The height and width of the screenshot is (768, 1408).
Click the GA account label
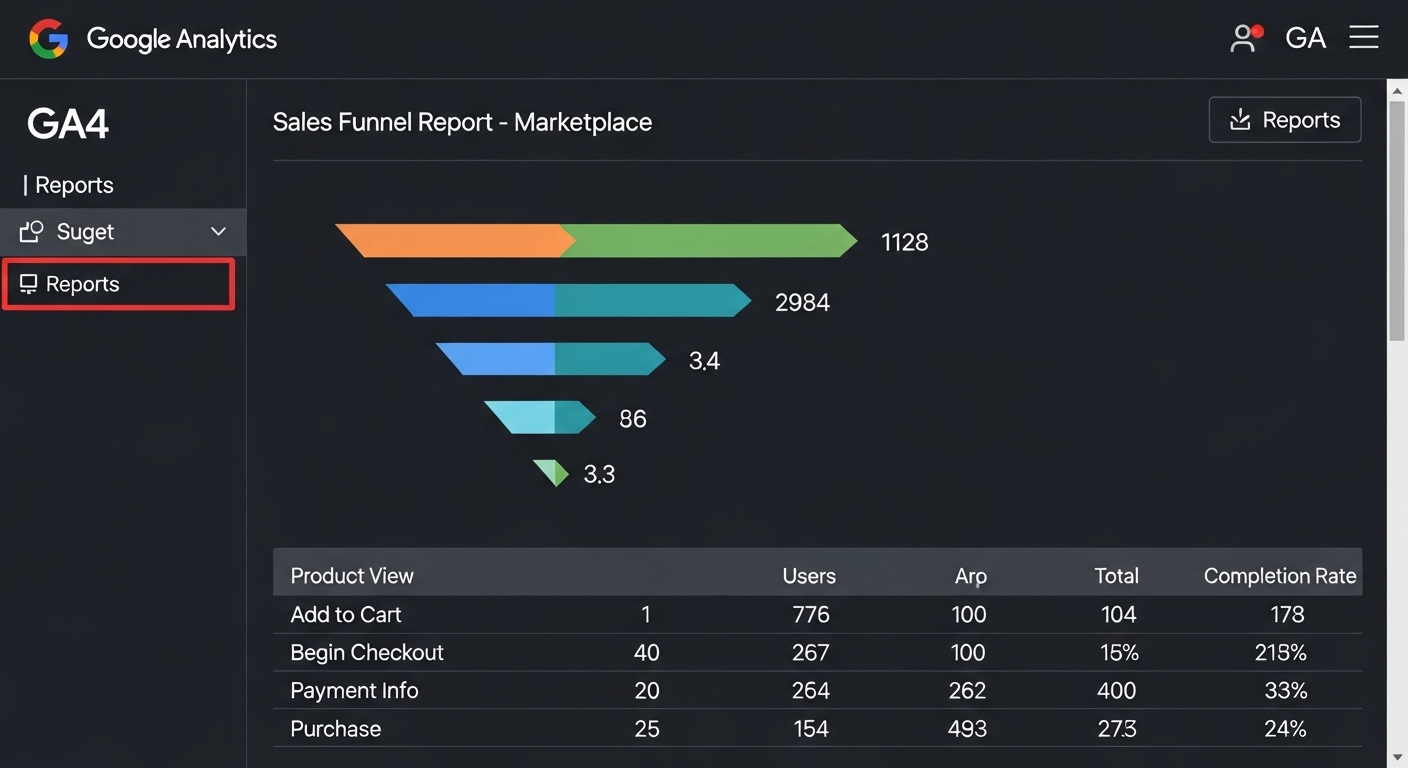tap(1305, 38)
